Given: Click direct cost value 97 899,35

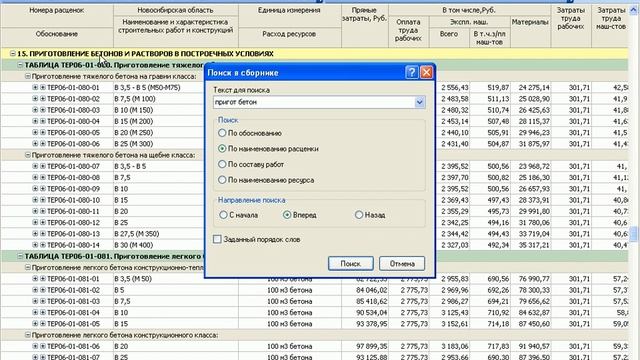Looking at the screenshot, I should [371, 346].
